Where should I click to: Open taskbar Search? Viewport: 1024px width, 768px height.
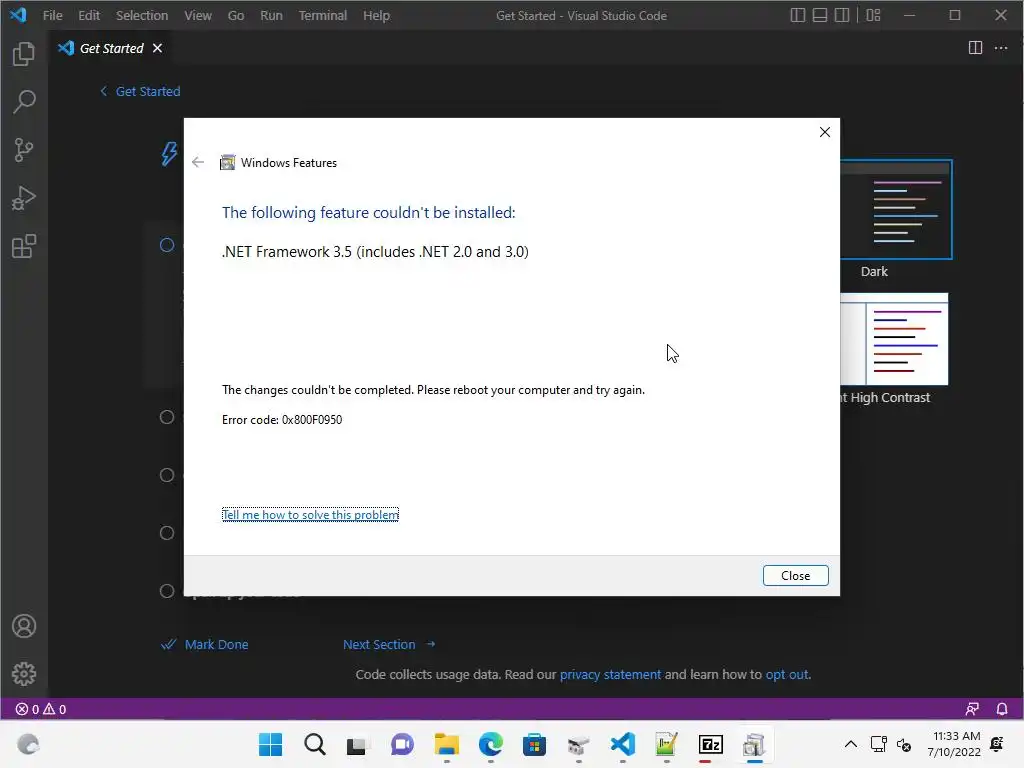coord(314,744)
